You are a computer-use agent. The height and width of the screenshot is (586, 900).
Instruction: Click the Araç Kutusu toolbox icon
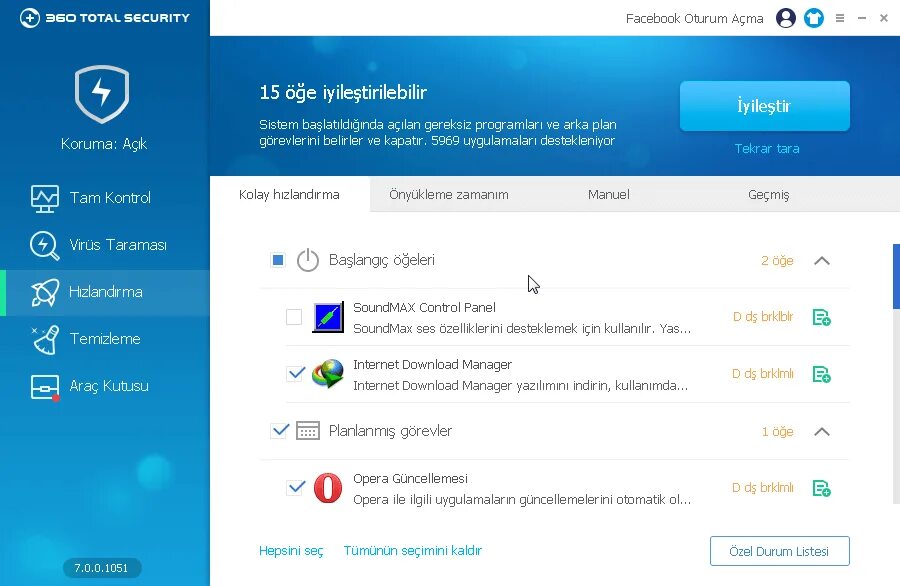click(x=45, y=387)
